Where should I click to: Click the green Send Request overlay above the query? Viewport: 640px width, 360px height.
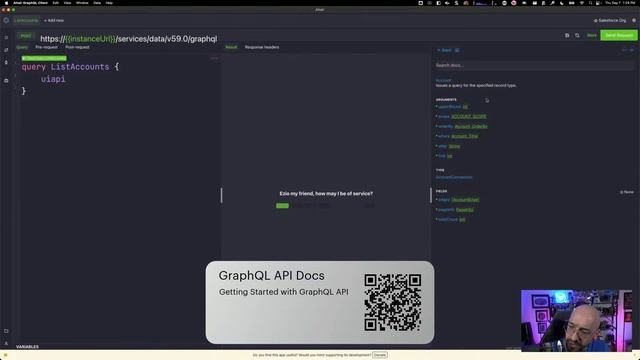pos(44,58)
